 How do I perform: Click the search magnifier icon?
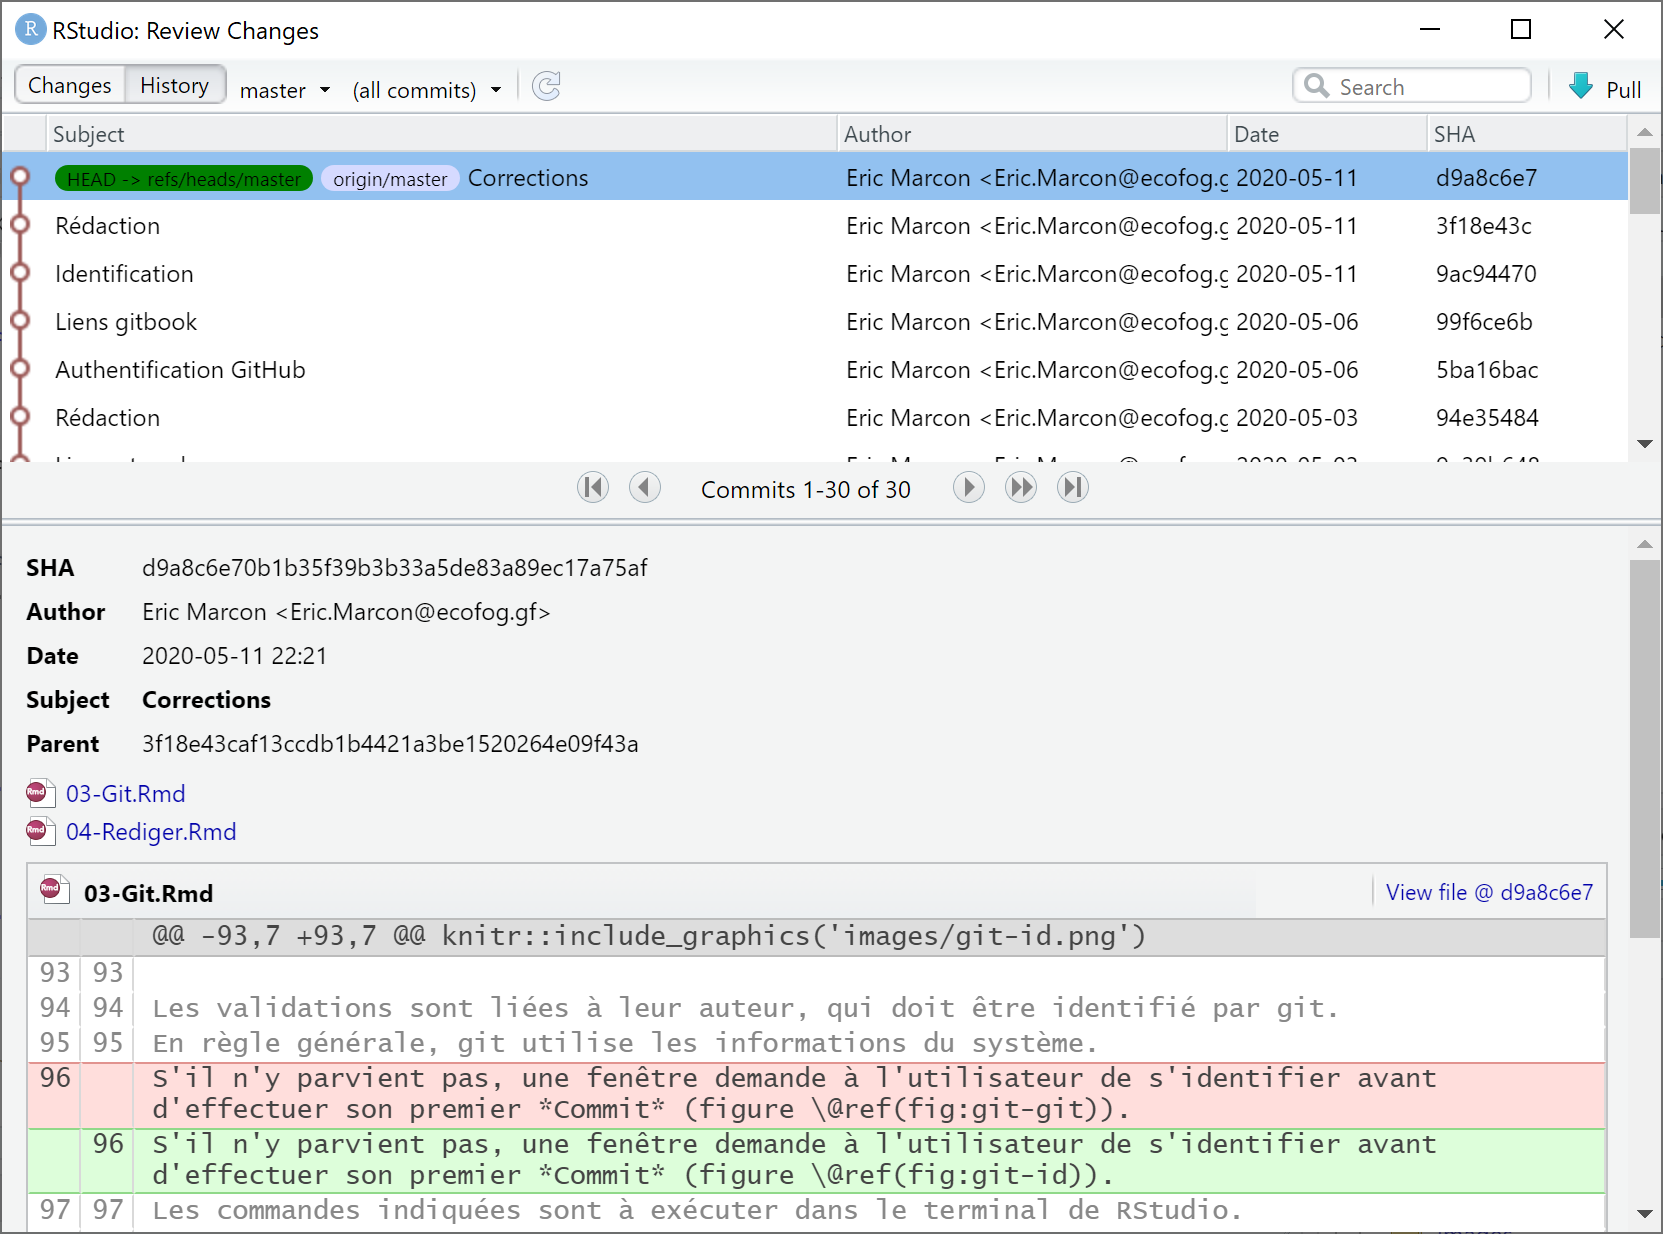pos(1317,86)
